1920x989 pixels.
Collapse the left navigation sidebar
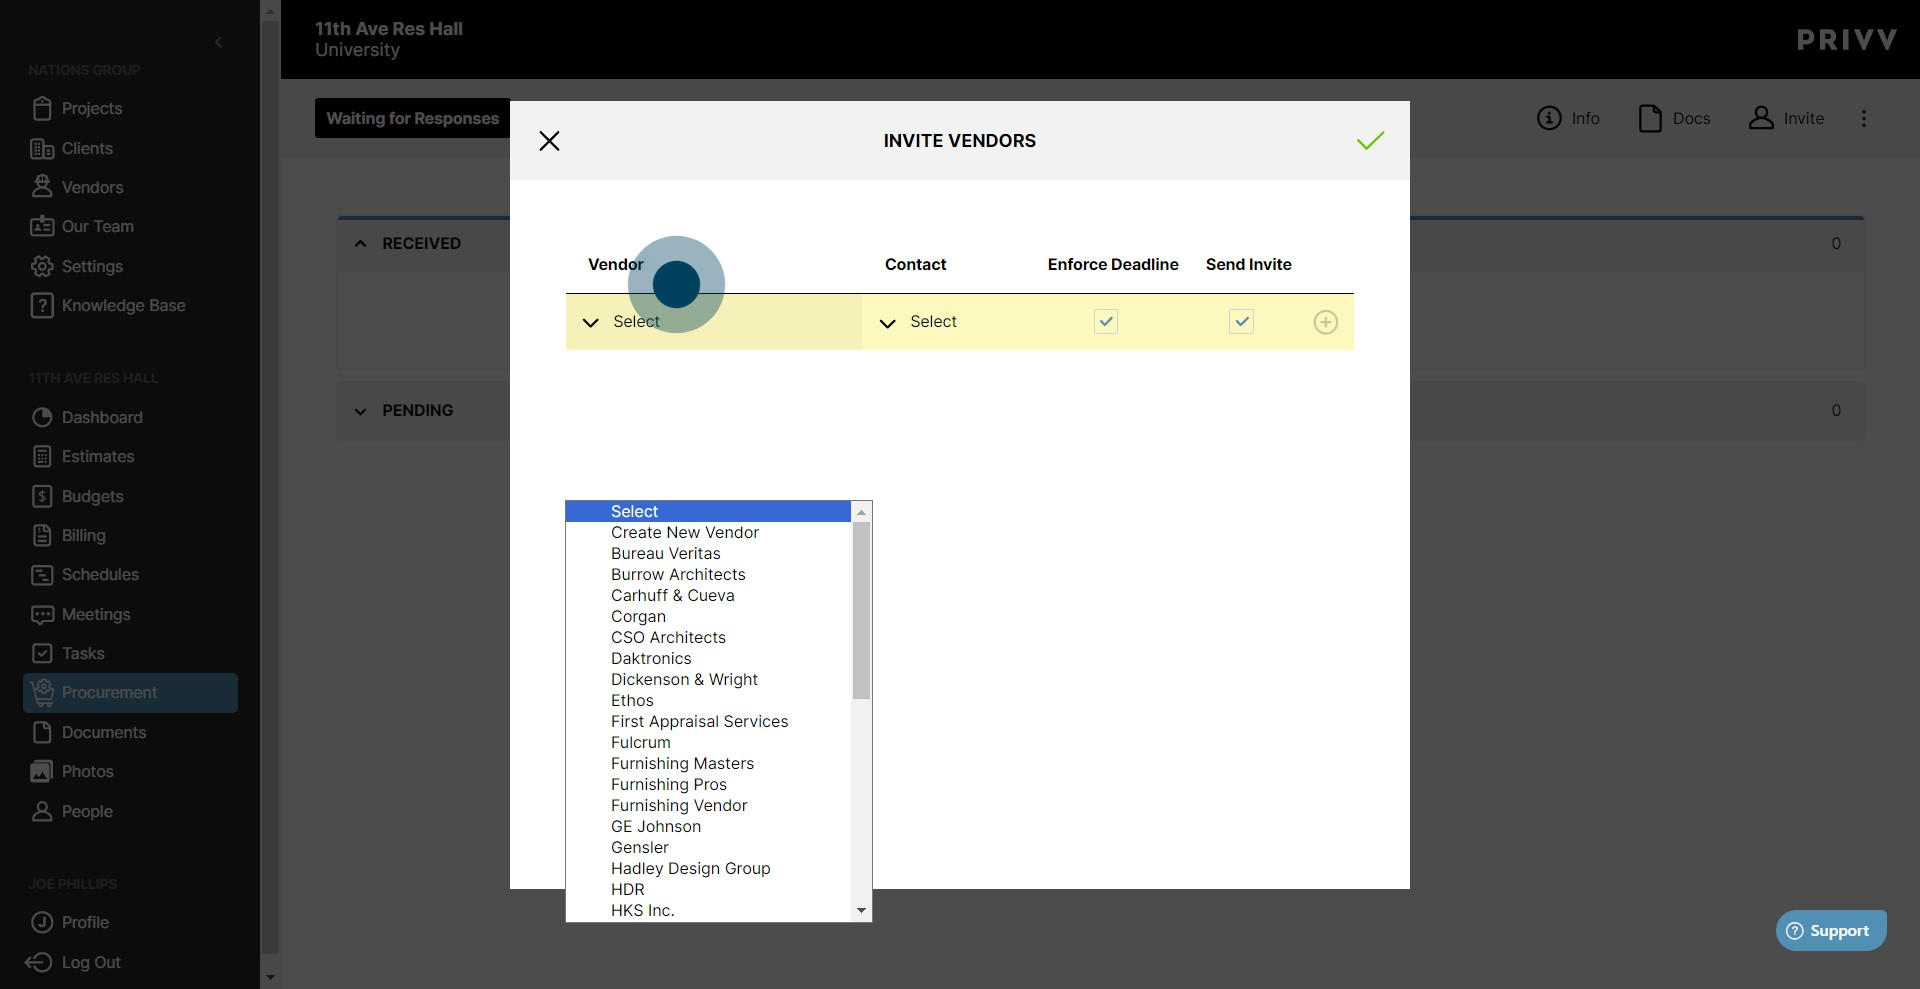coord(219,42)
